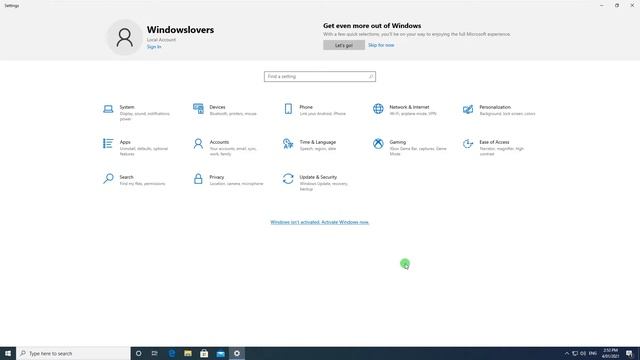Screen dimensions: 640x360
Task: Click the Skip for now link
Action: [381, 45]
